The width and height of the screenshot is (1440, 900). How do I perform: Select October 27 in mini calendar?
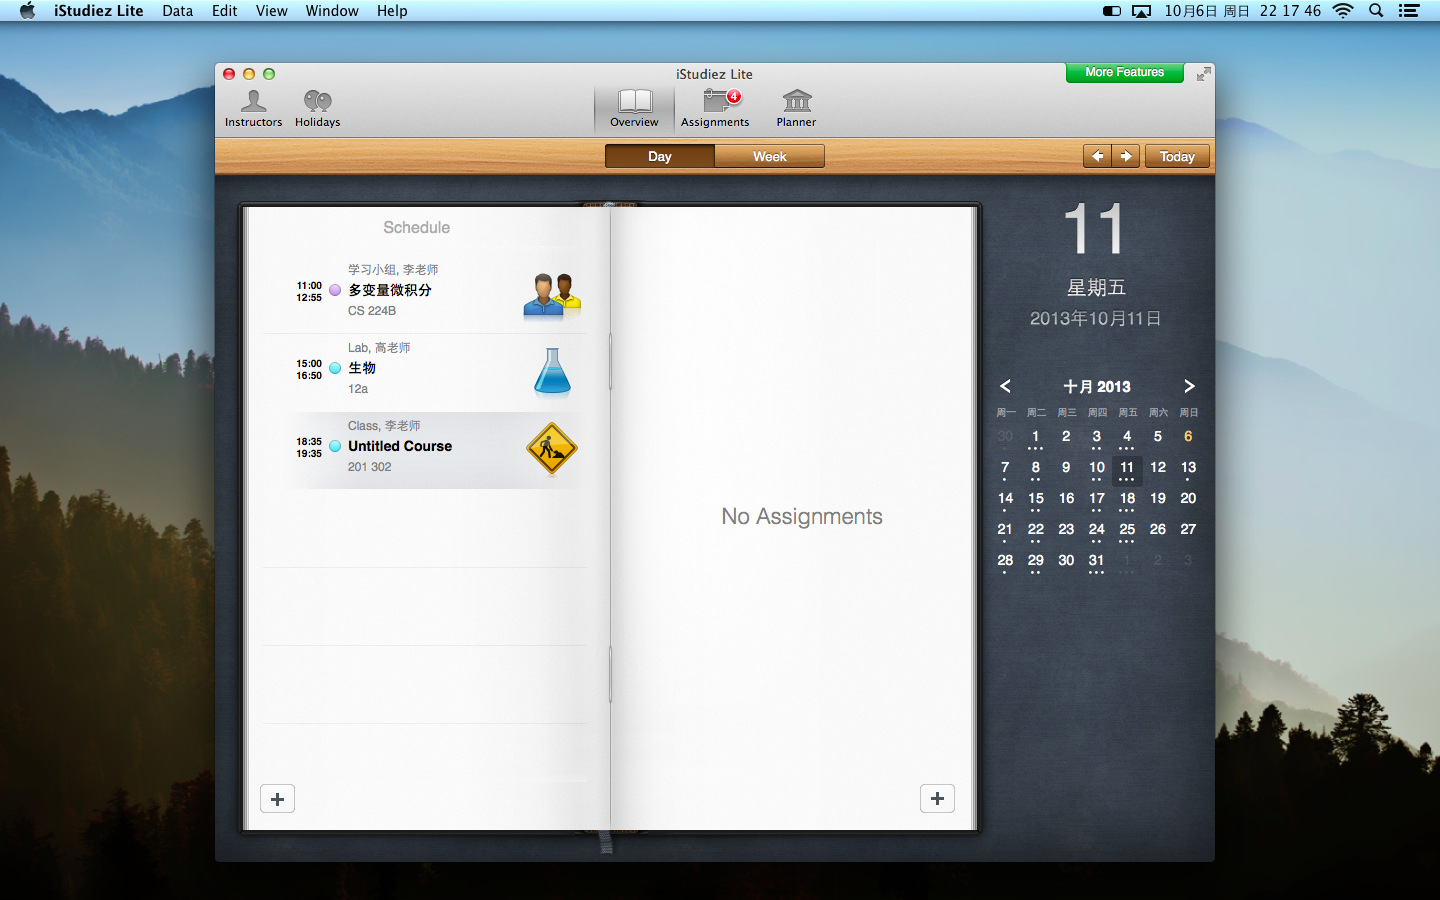[1188, 530]
